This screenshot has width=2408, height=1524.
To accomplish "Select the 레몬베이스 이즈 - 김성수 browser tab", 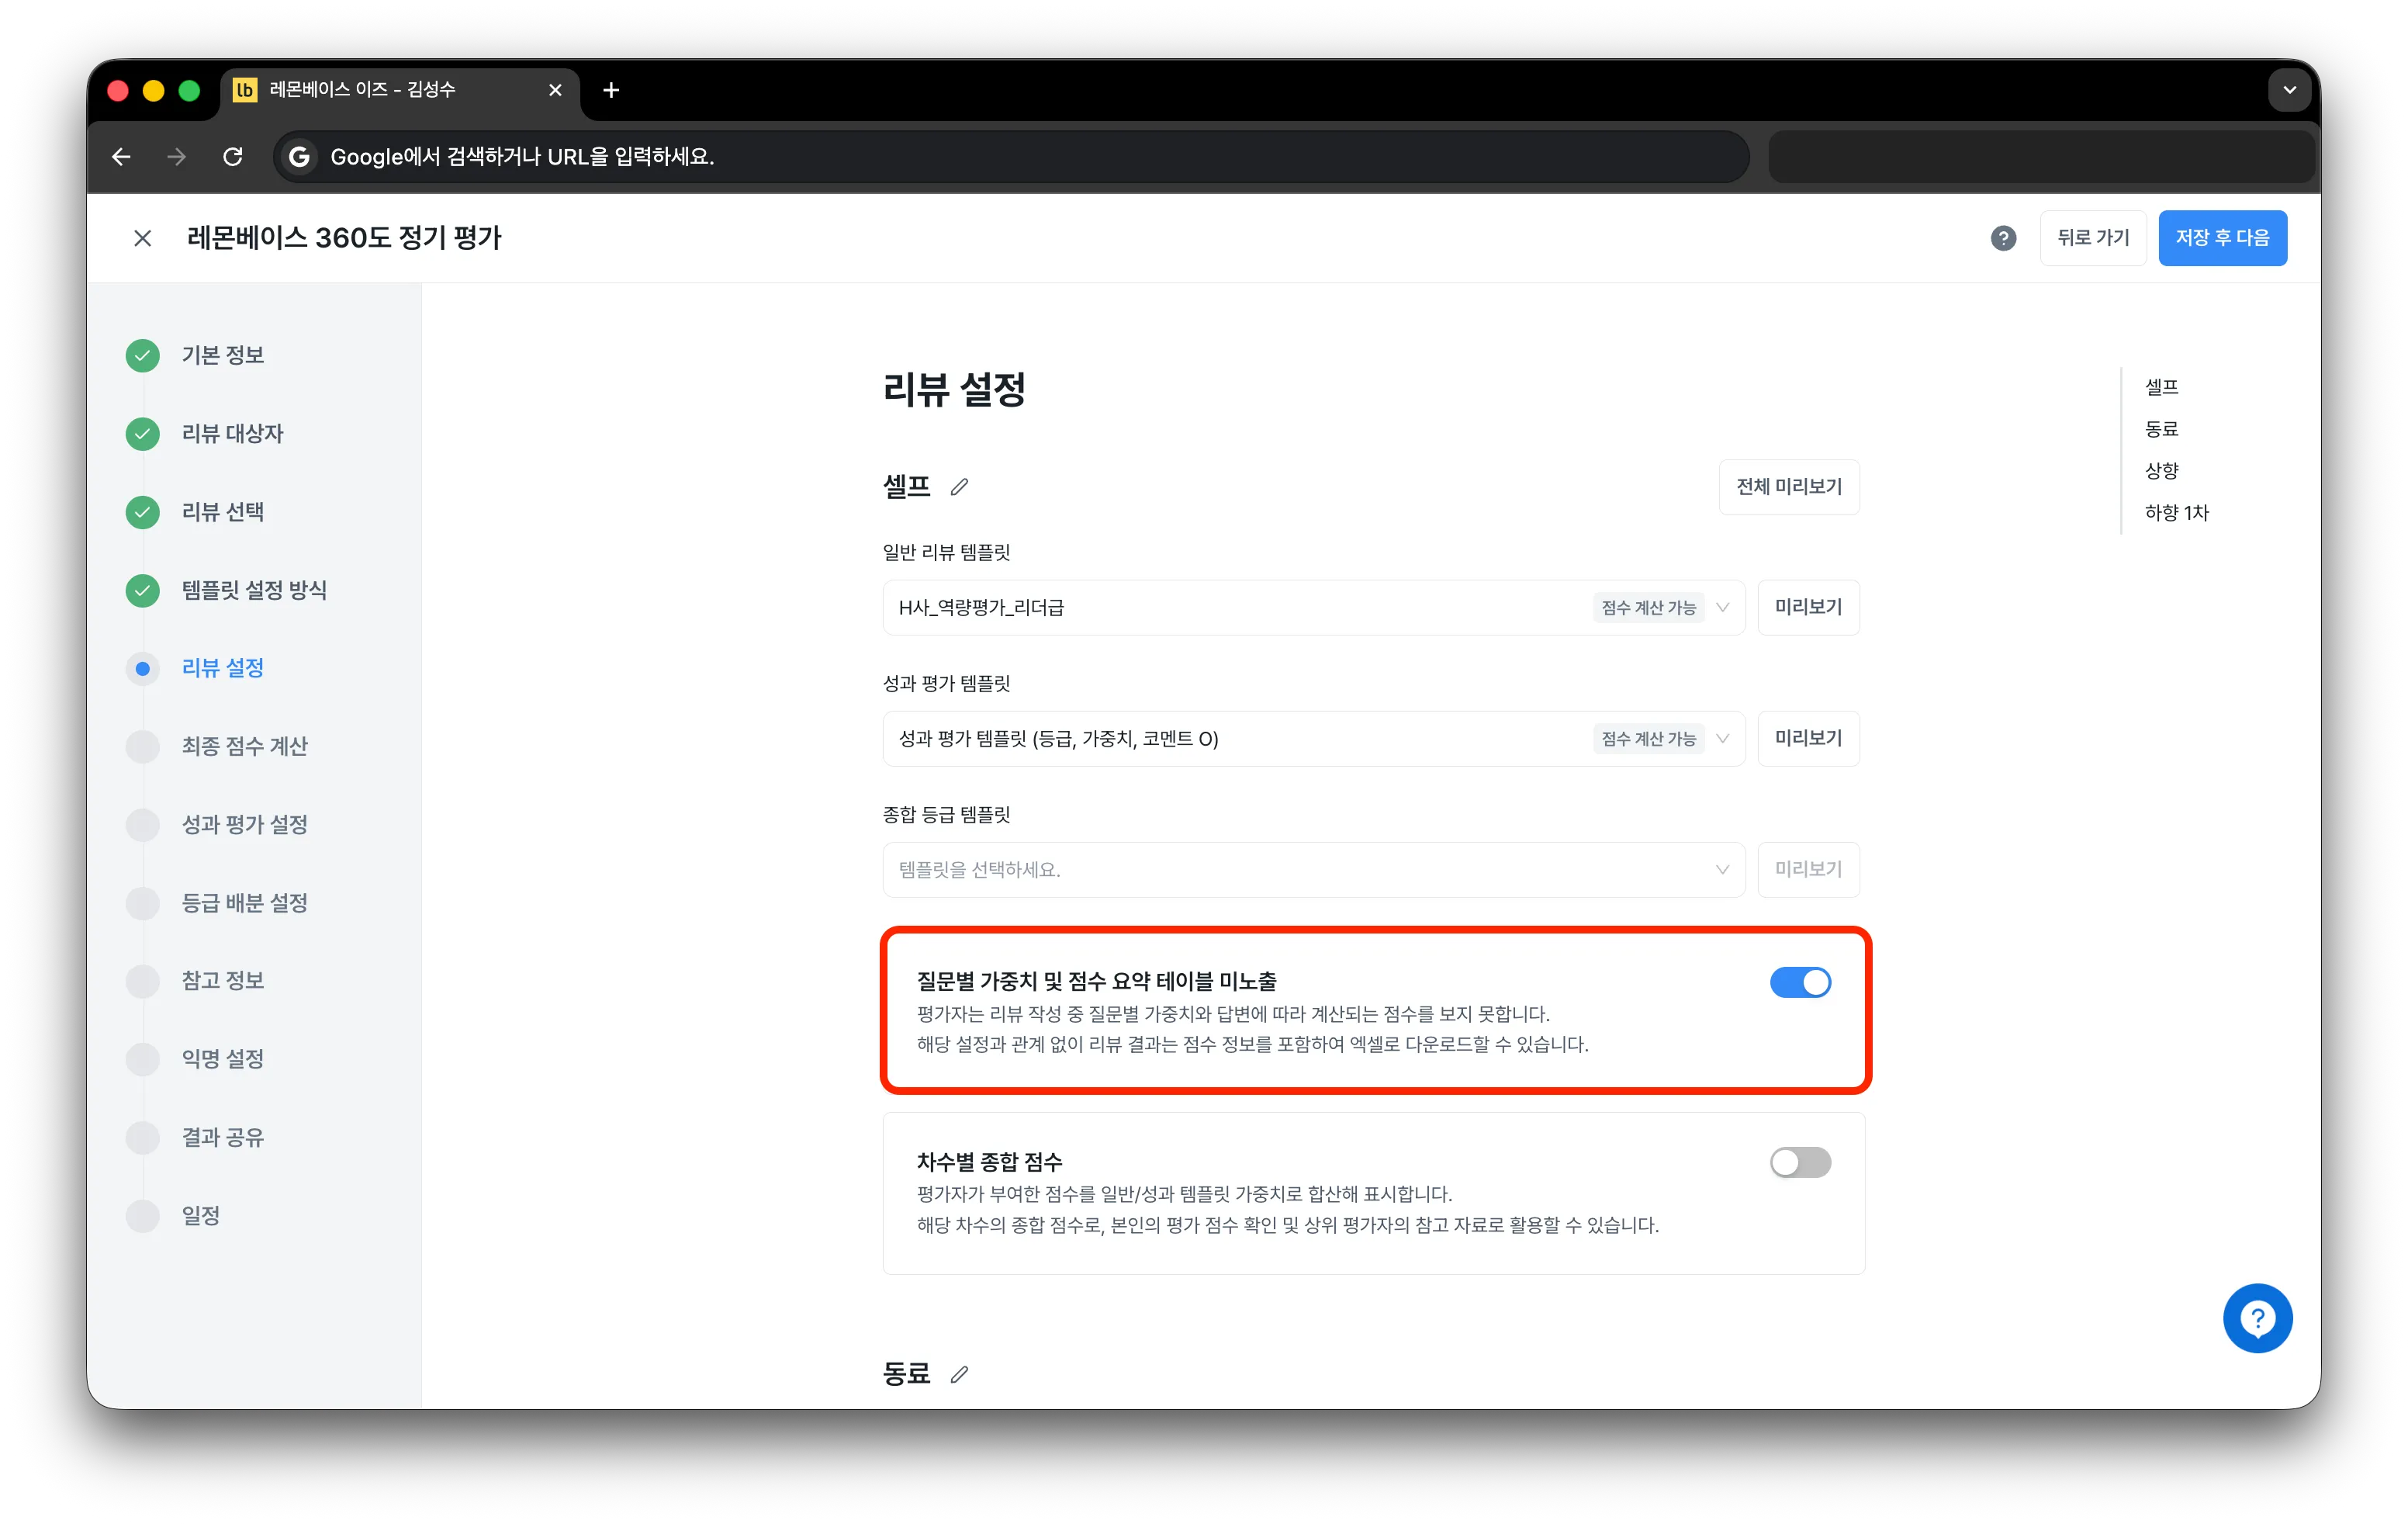I will (x=399, y=90).
